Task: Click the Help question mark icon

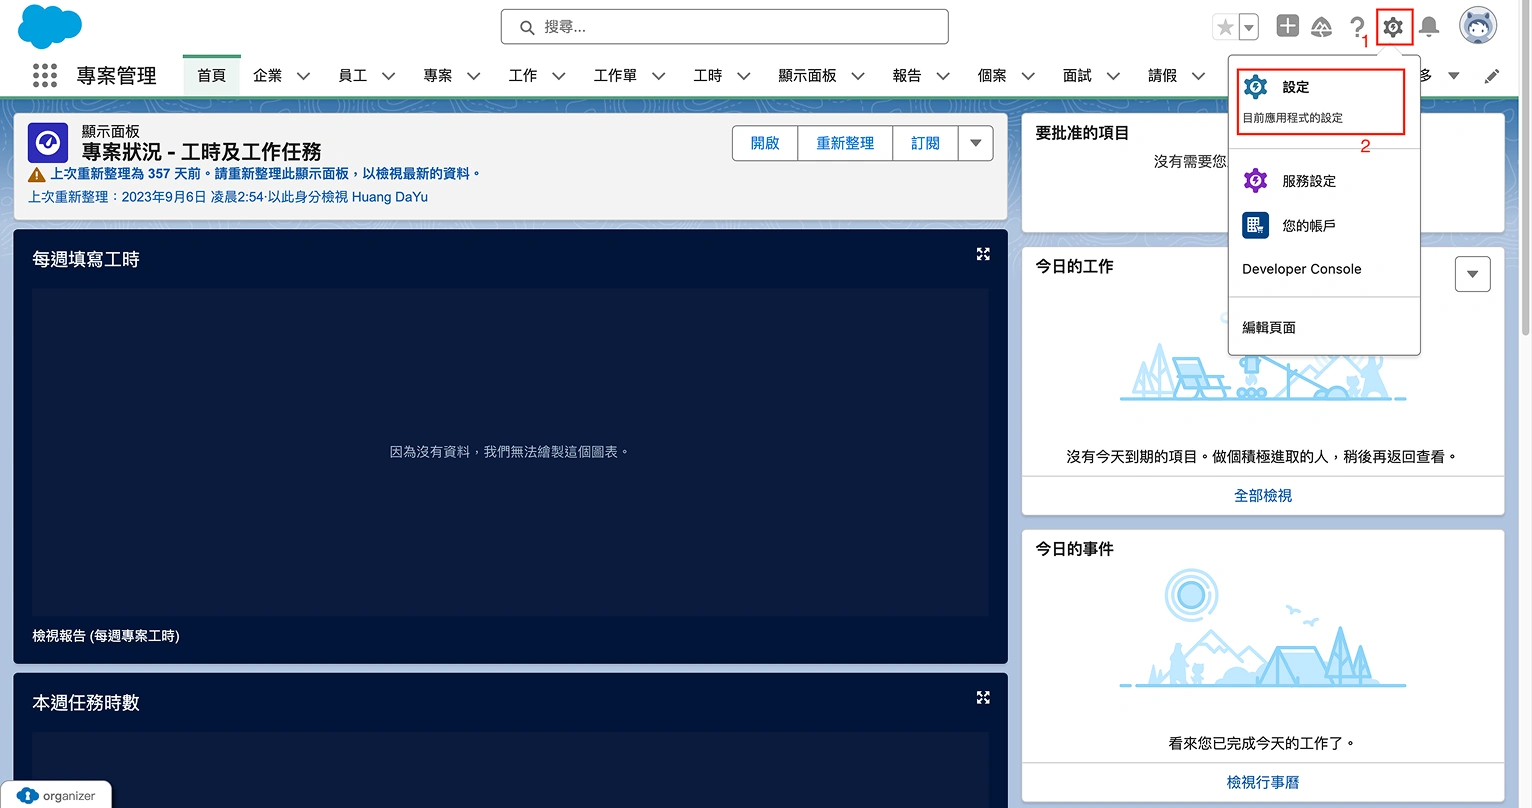Action: coord(1357,27)
